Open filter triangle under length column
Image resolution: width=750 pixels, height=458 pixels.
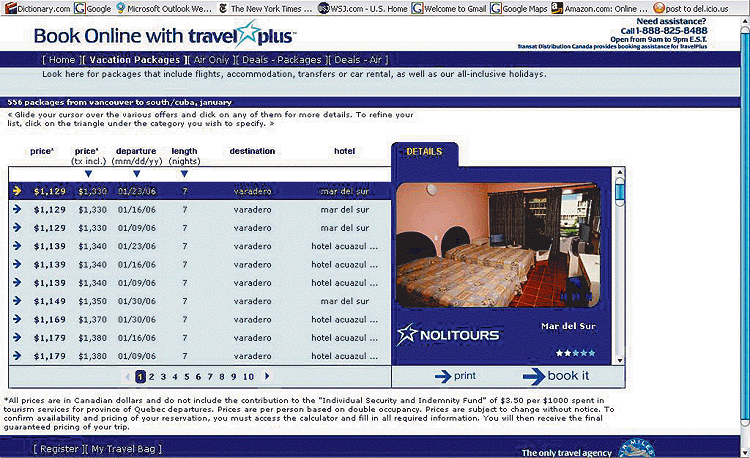(184, 174)
